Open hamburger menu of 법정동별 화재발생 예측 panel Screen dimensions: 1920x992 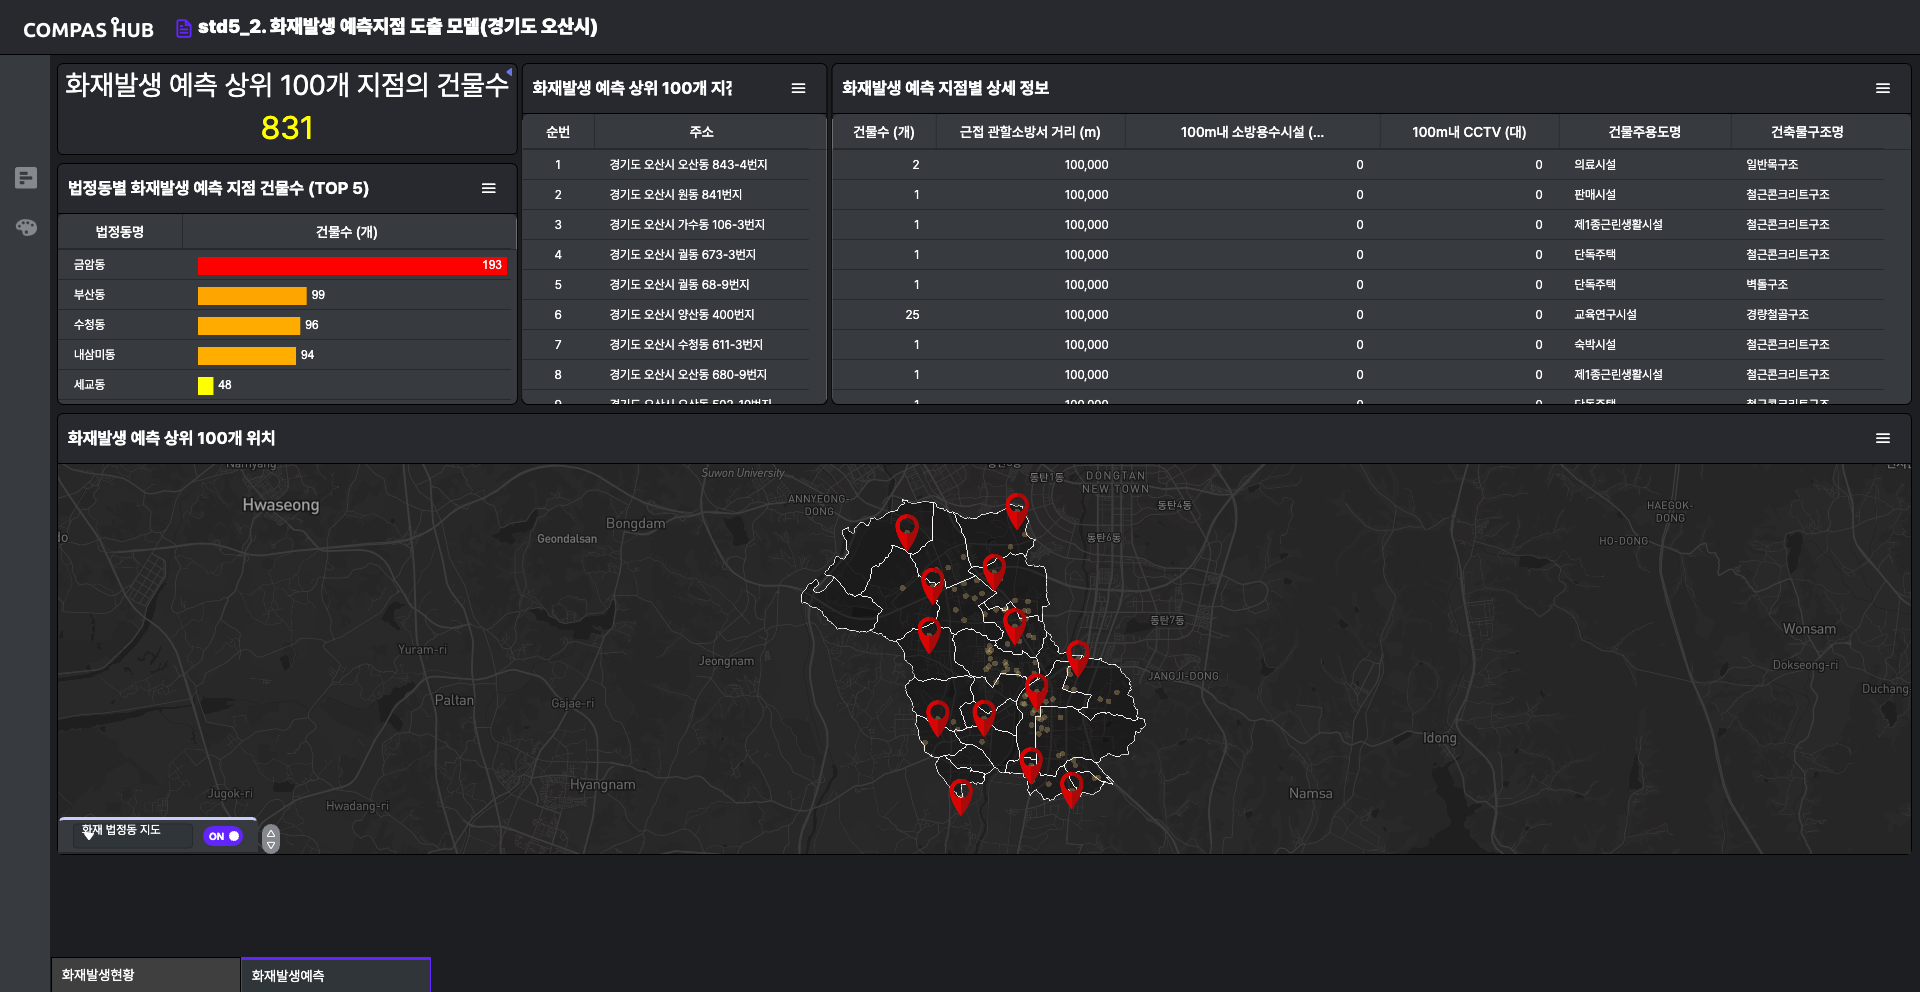click(489, 188)
